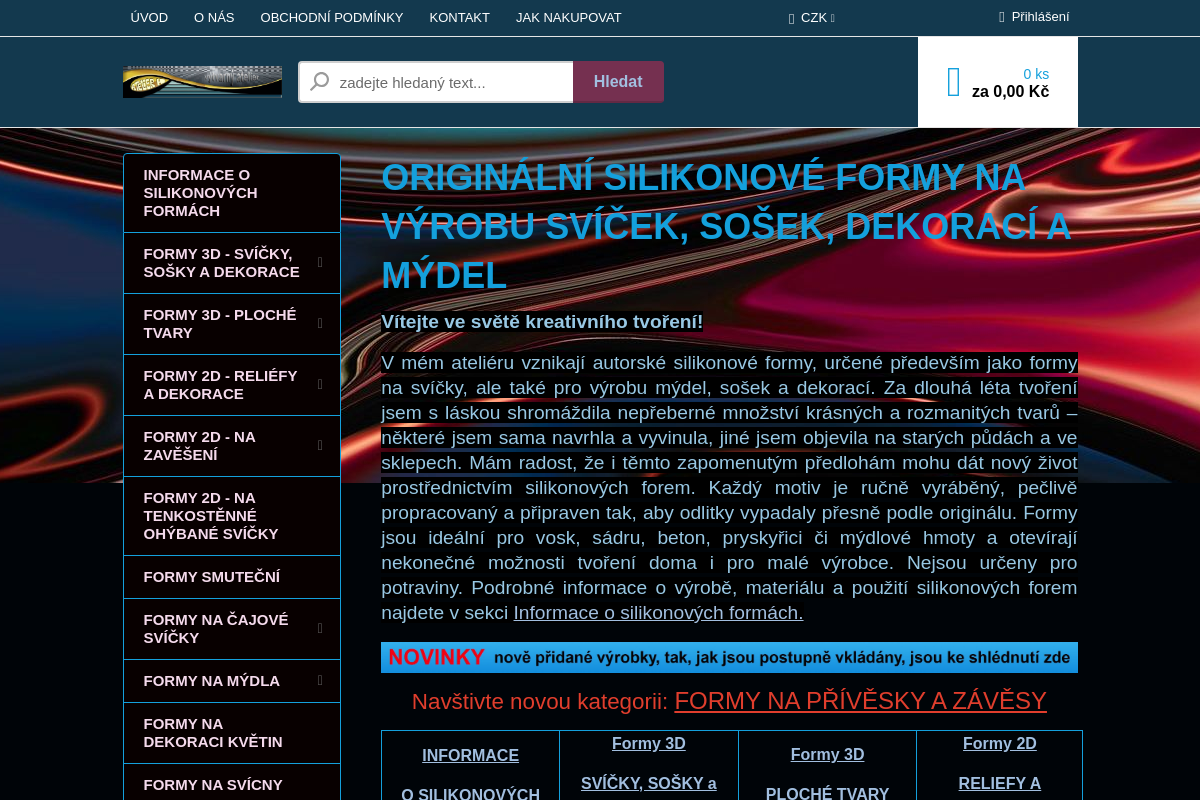Expand Formy 2D - Reliéfy a dekorace arrow
This screenshot has width=1200, height=800.
(x=320, y=385)
